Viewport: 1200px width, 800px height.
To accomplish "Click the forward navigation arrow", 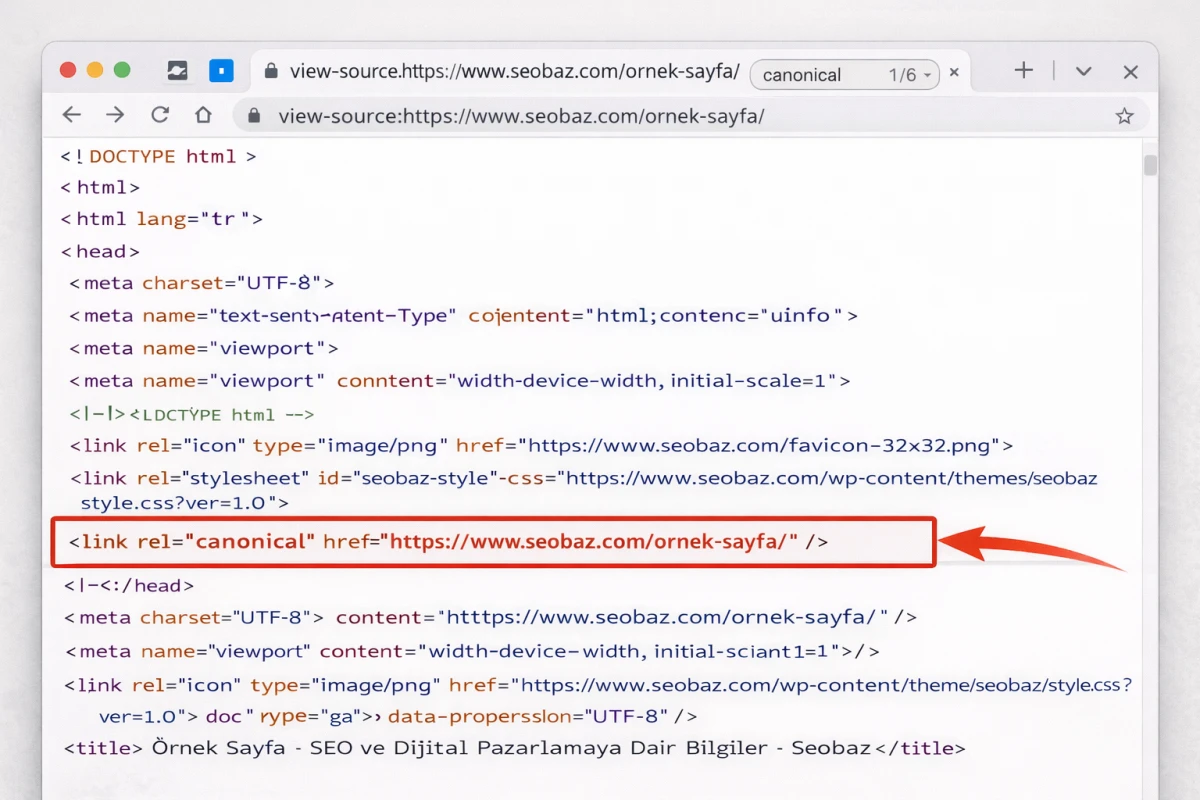I will click(115, 115).
